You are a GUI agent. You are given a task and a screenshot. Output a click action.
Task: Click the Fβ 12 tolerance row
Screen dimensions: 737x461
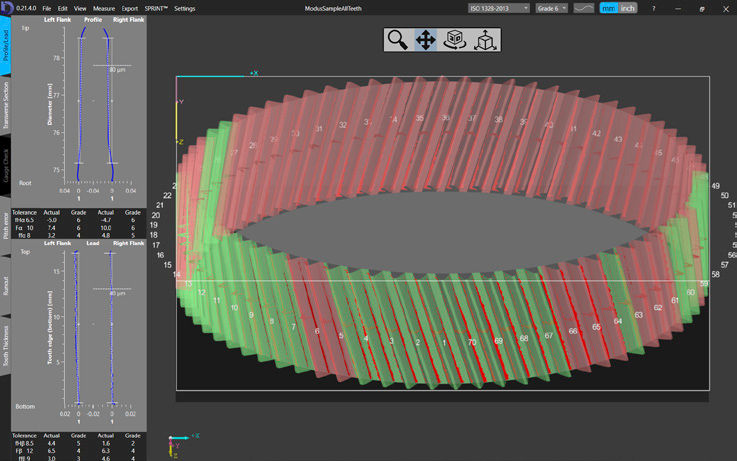point(78,451)
